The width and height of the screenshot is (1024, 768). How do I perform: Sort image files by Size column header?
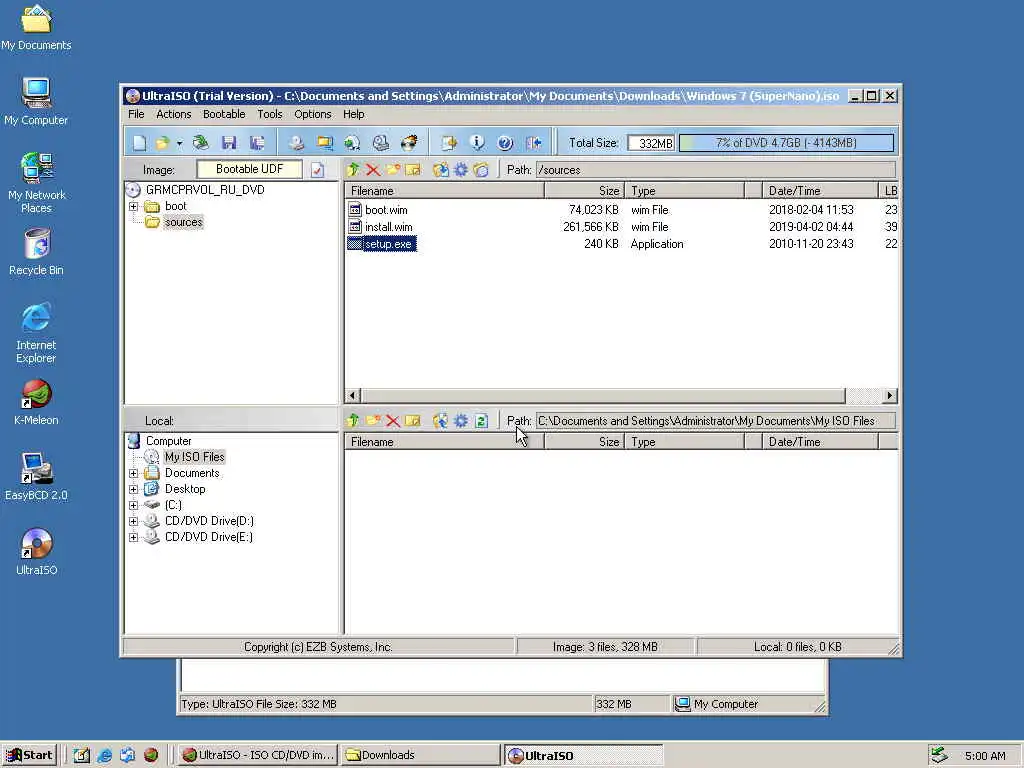[x=584, y=191]
